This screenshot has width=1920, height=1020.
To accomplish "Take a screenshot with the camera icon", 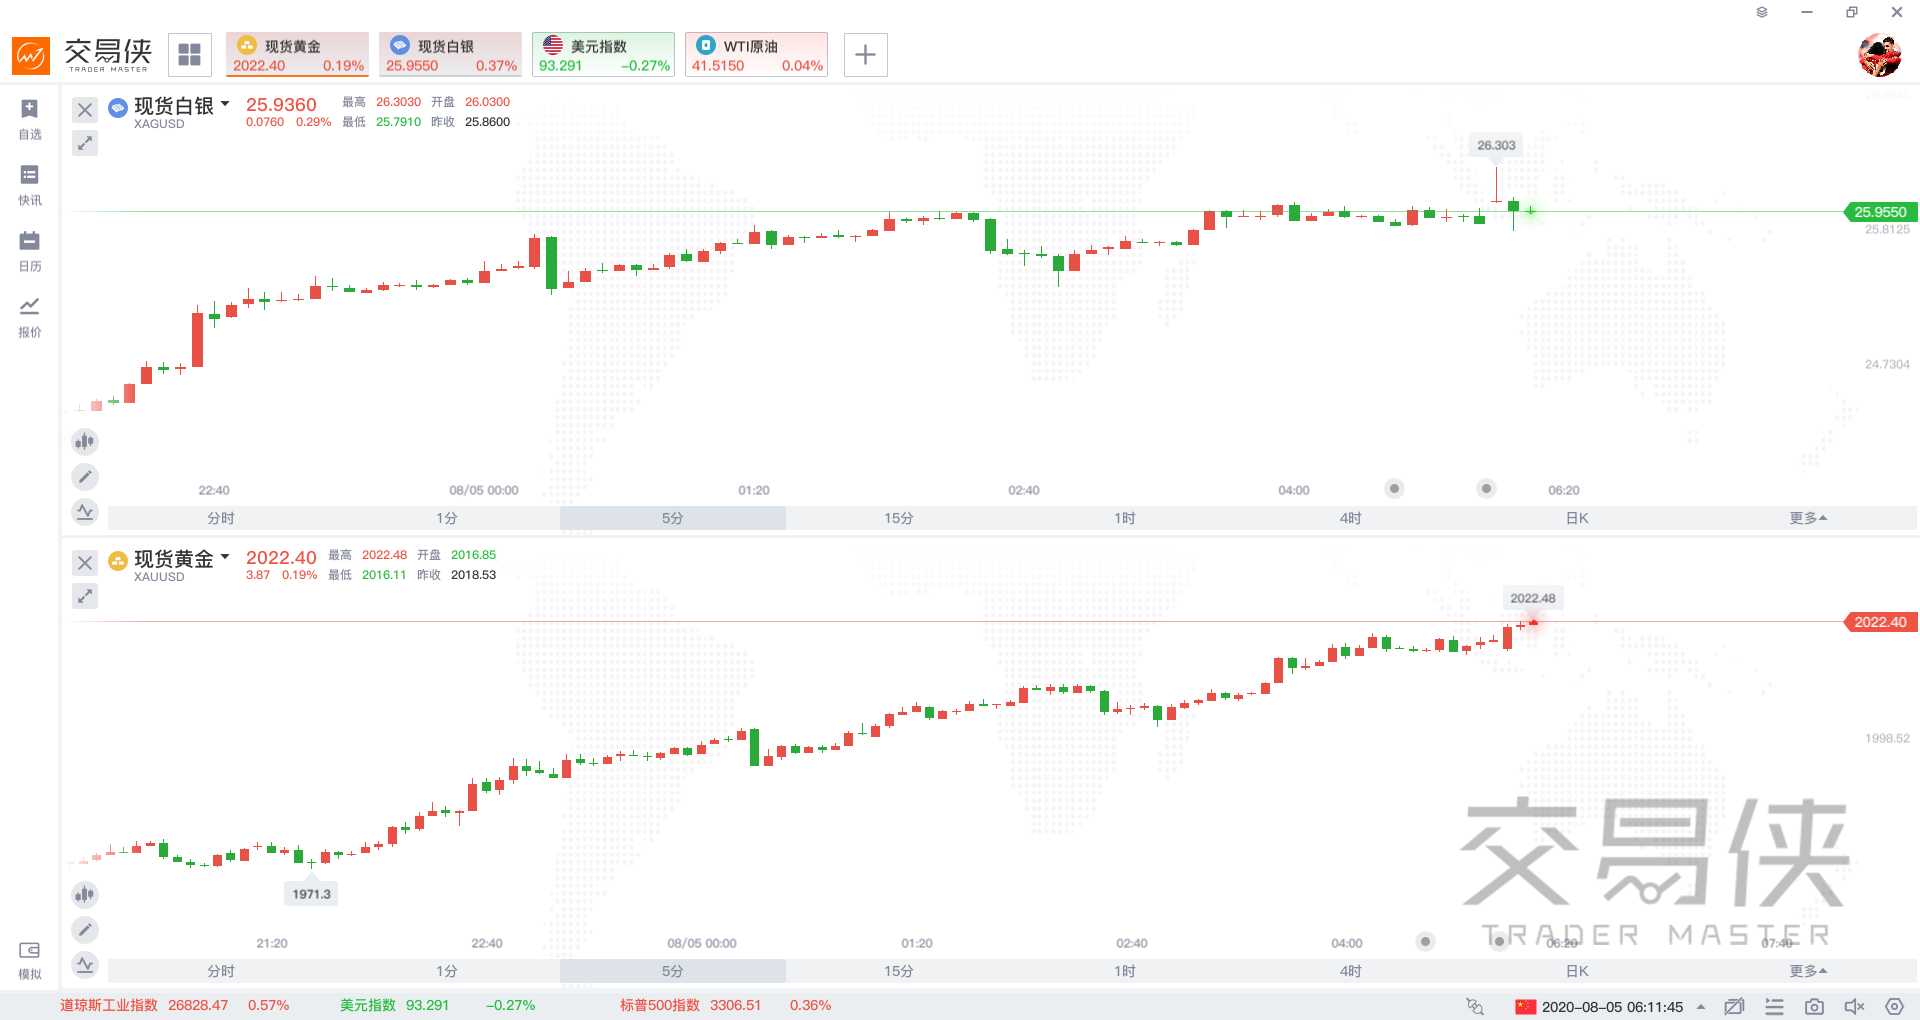I will click(1814, 1007).
